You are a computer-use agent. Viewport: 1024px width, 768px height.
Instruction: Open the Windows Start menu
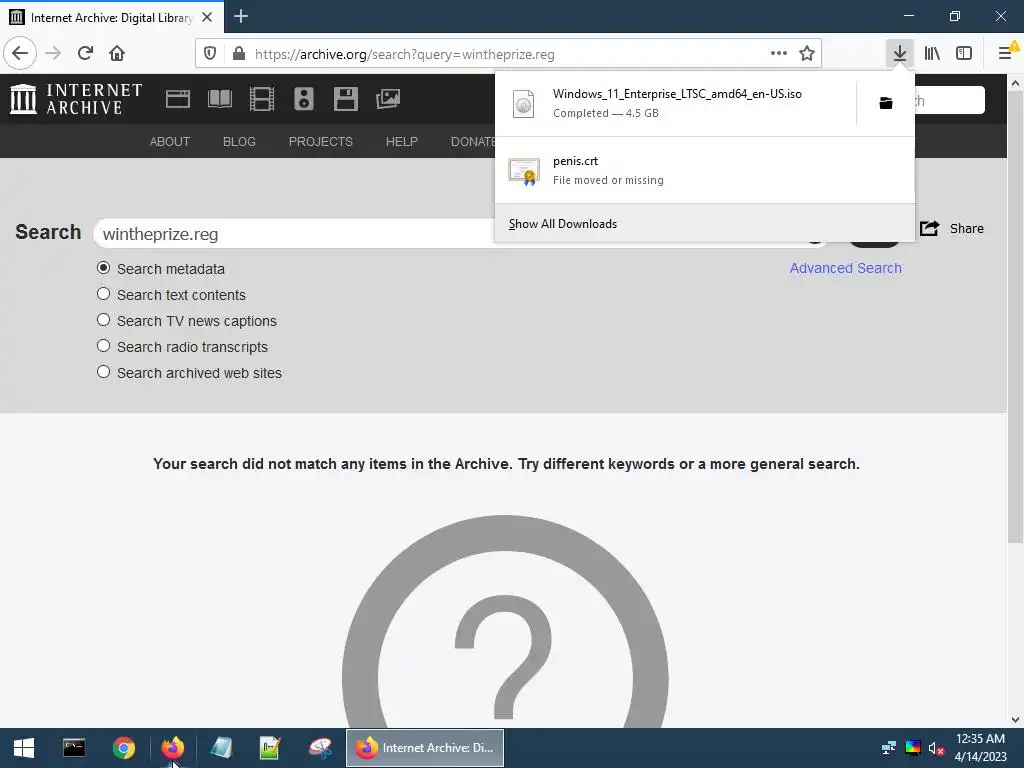(24, 748)
